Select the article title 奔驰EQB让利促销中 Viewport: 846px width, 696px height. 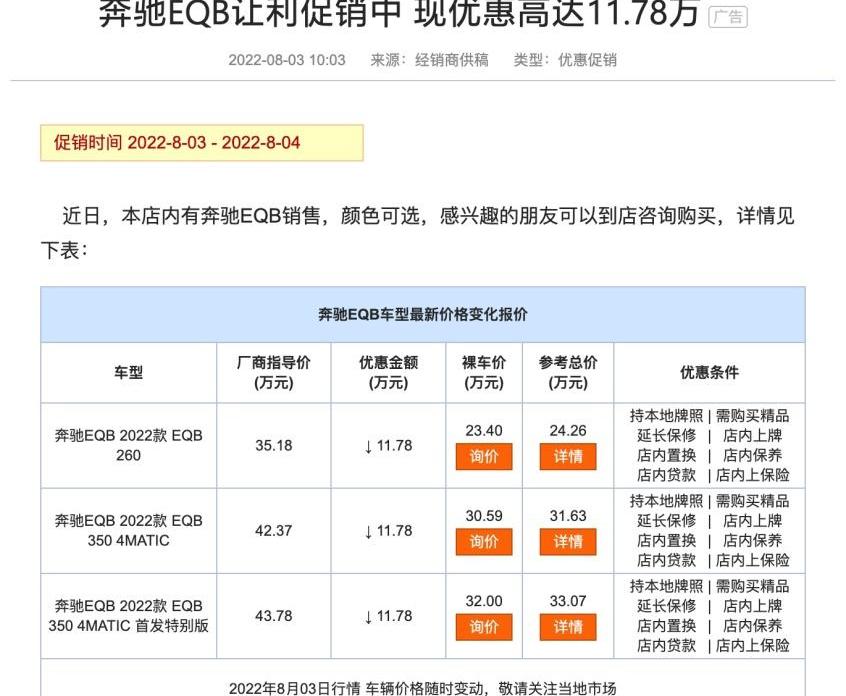click(x=250, y=13)
